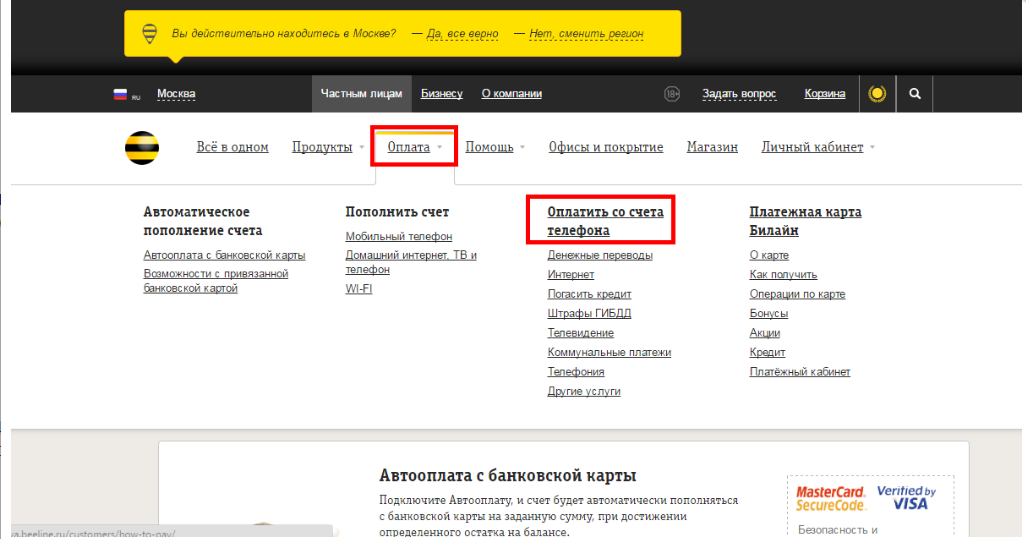Open the search magnifier icon
Screen dimensions: 1026x539
(x=915, y=94)
